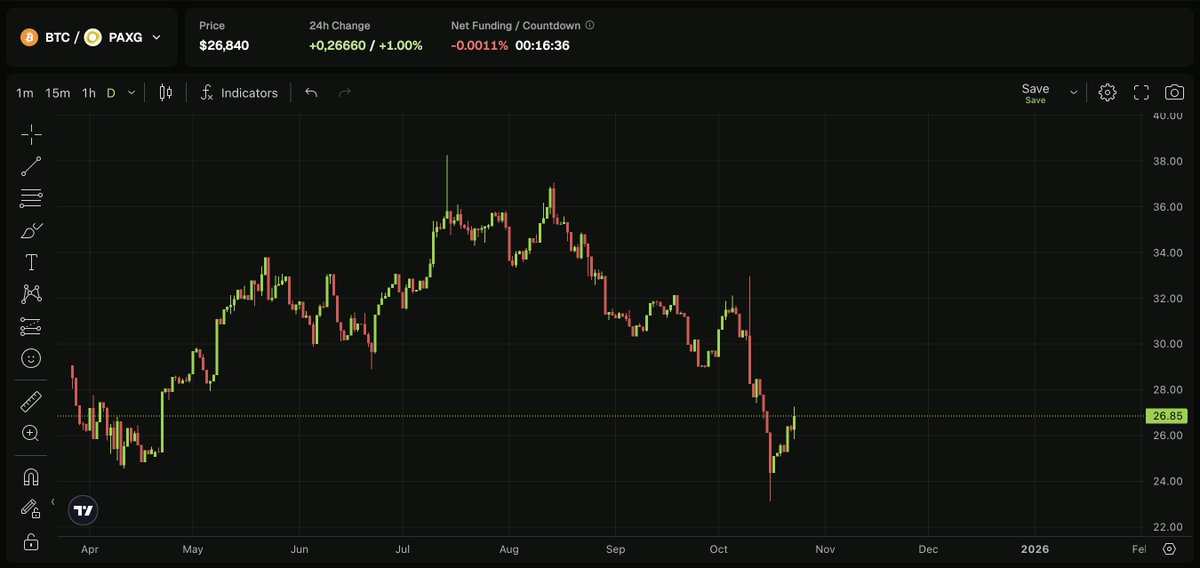Viewport: 1200px width, 568px height.
Task: Open the chart patterns tool
Action: click(x=31, y=294)
